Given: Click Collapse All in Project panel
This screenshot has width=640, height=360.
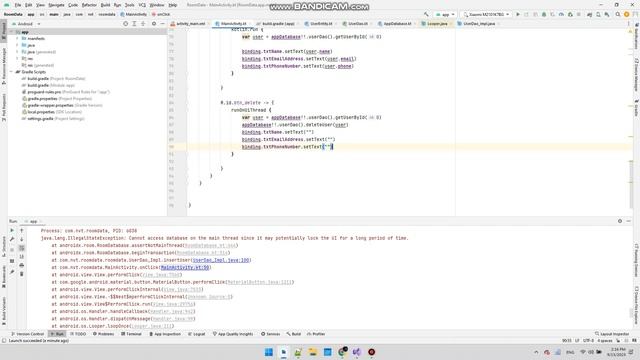Looking at the screenshot, I should 143,24.
